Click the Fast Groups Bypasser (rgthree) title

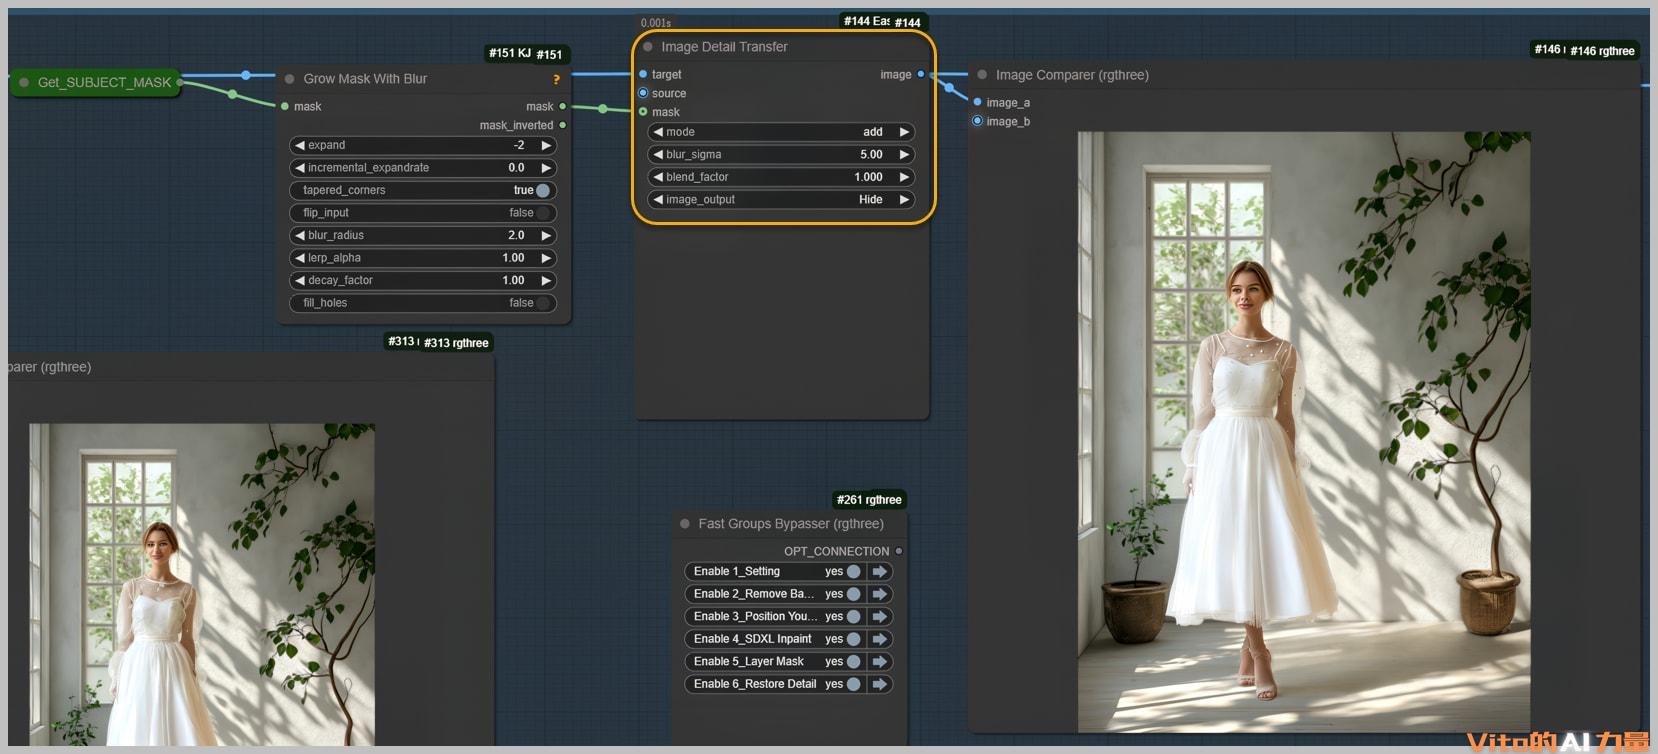click(x=791, y=524)
